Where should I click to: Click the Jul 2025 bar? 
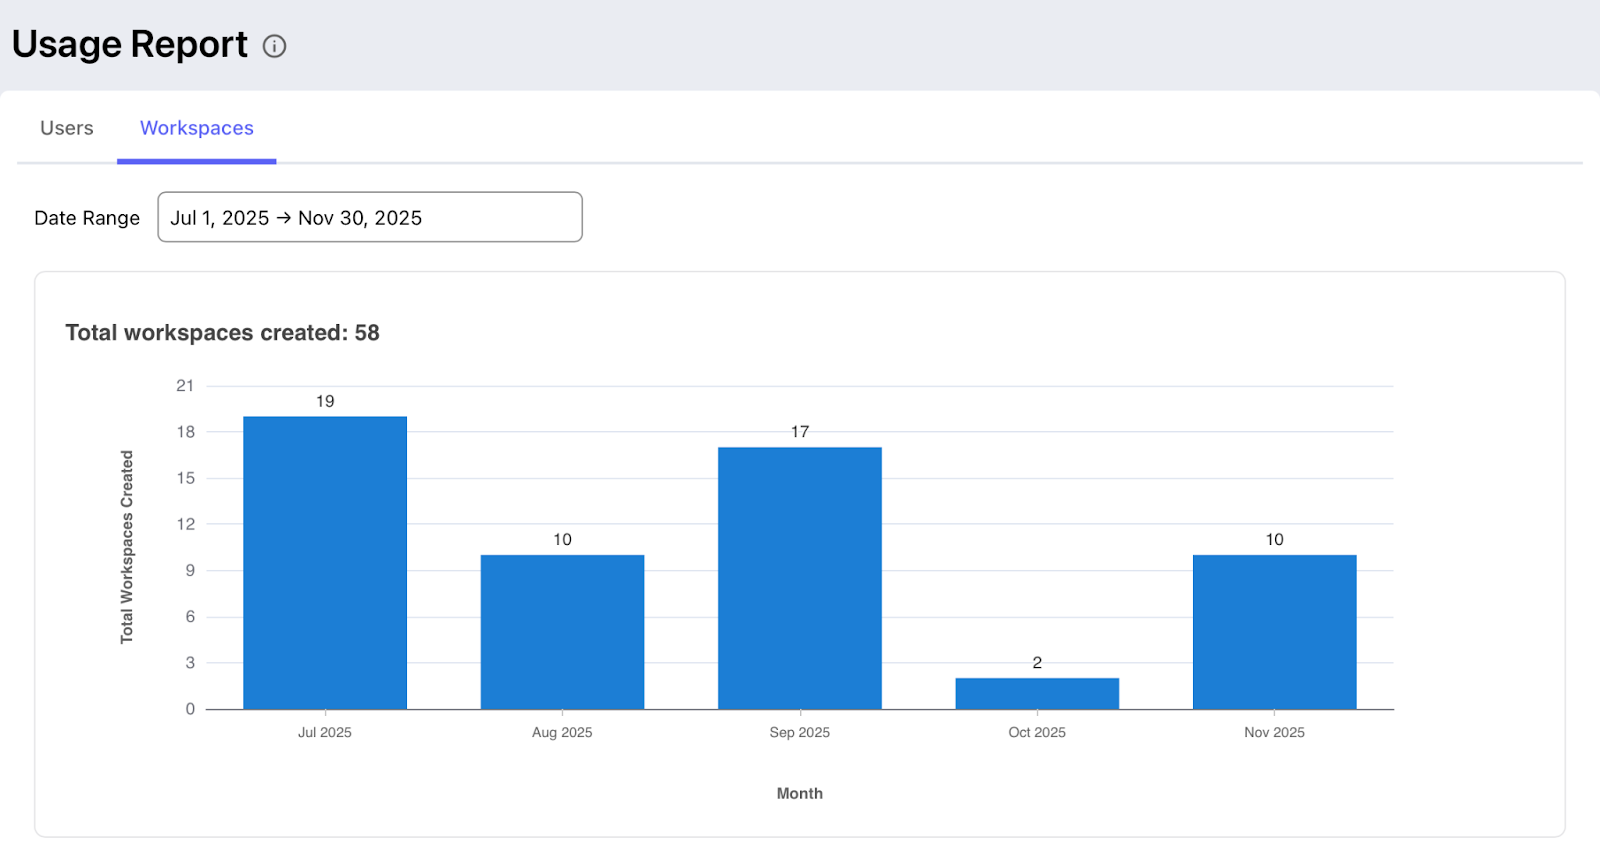[325, 563]
